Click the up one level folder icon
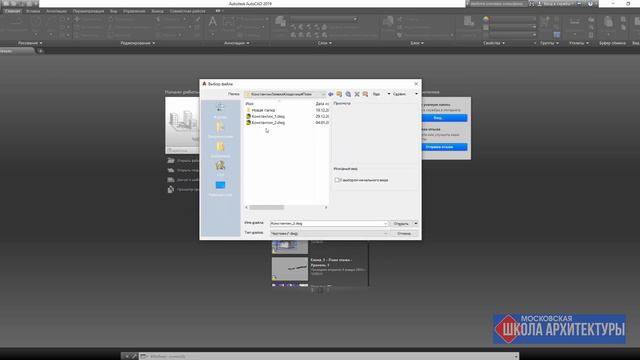The width and height of the screenshot is (640, 360). 339,94
